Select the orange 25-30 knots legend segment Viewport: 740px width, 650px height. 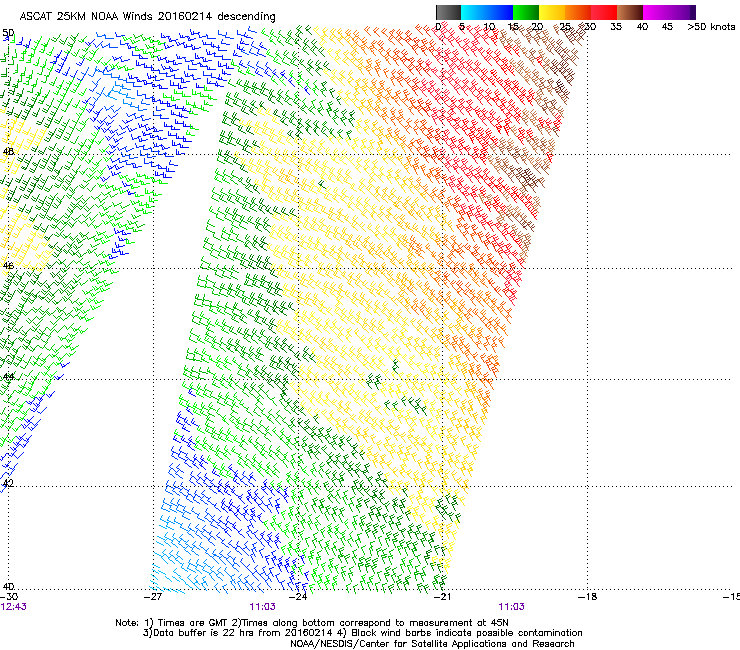[x=578, y=12]
